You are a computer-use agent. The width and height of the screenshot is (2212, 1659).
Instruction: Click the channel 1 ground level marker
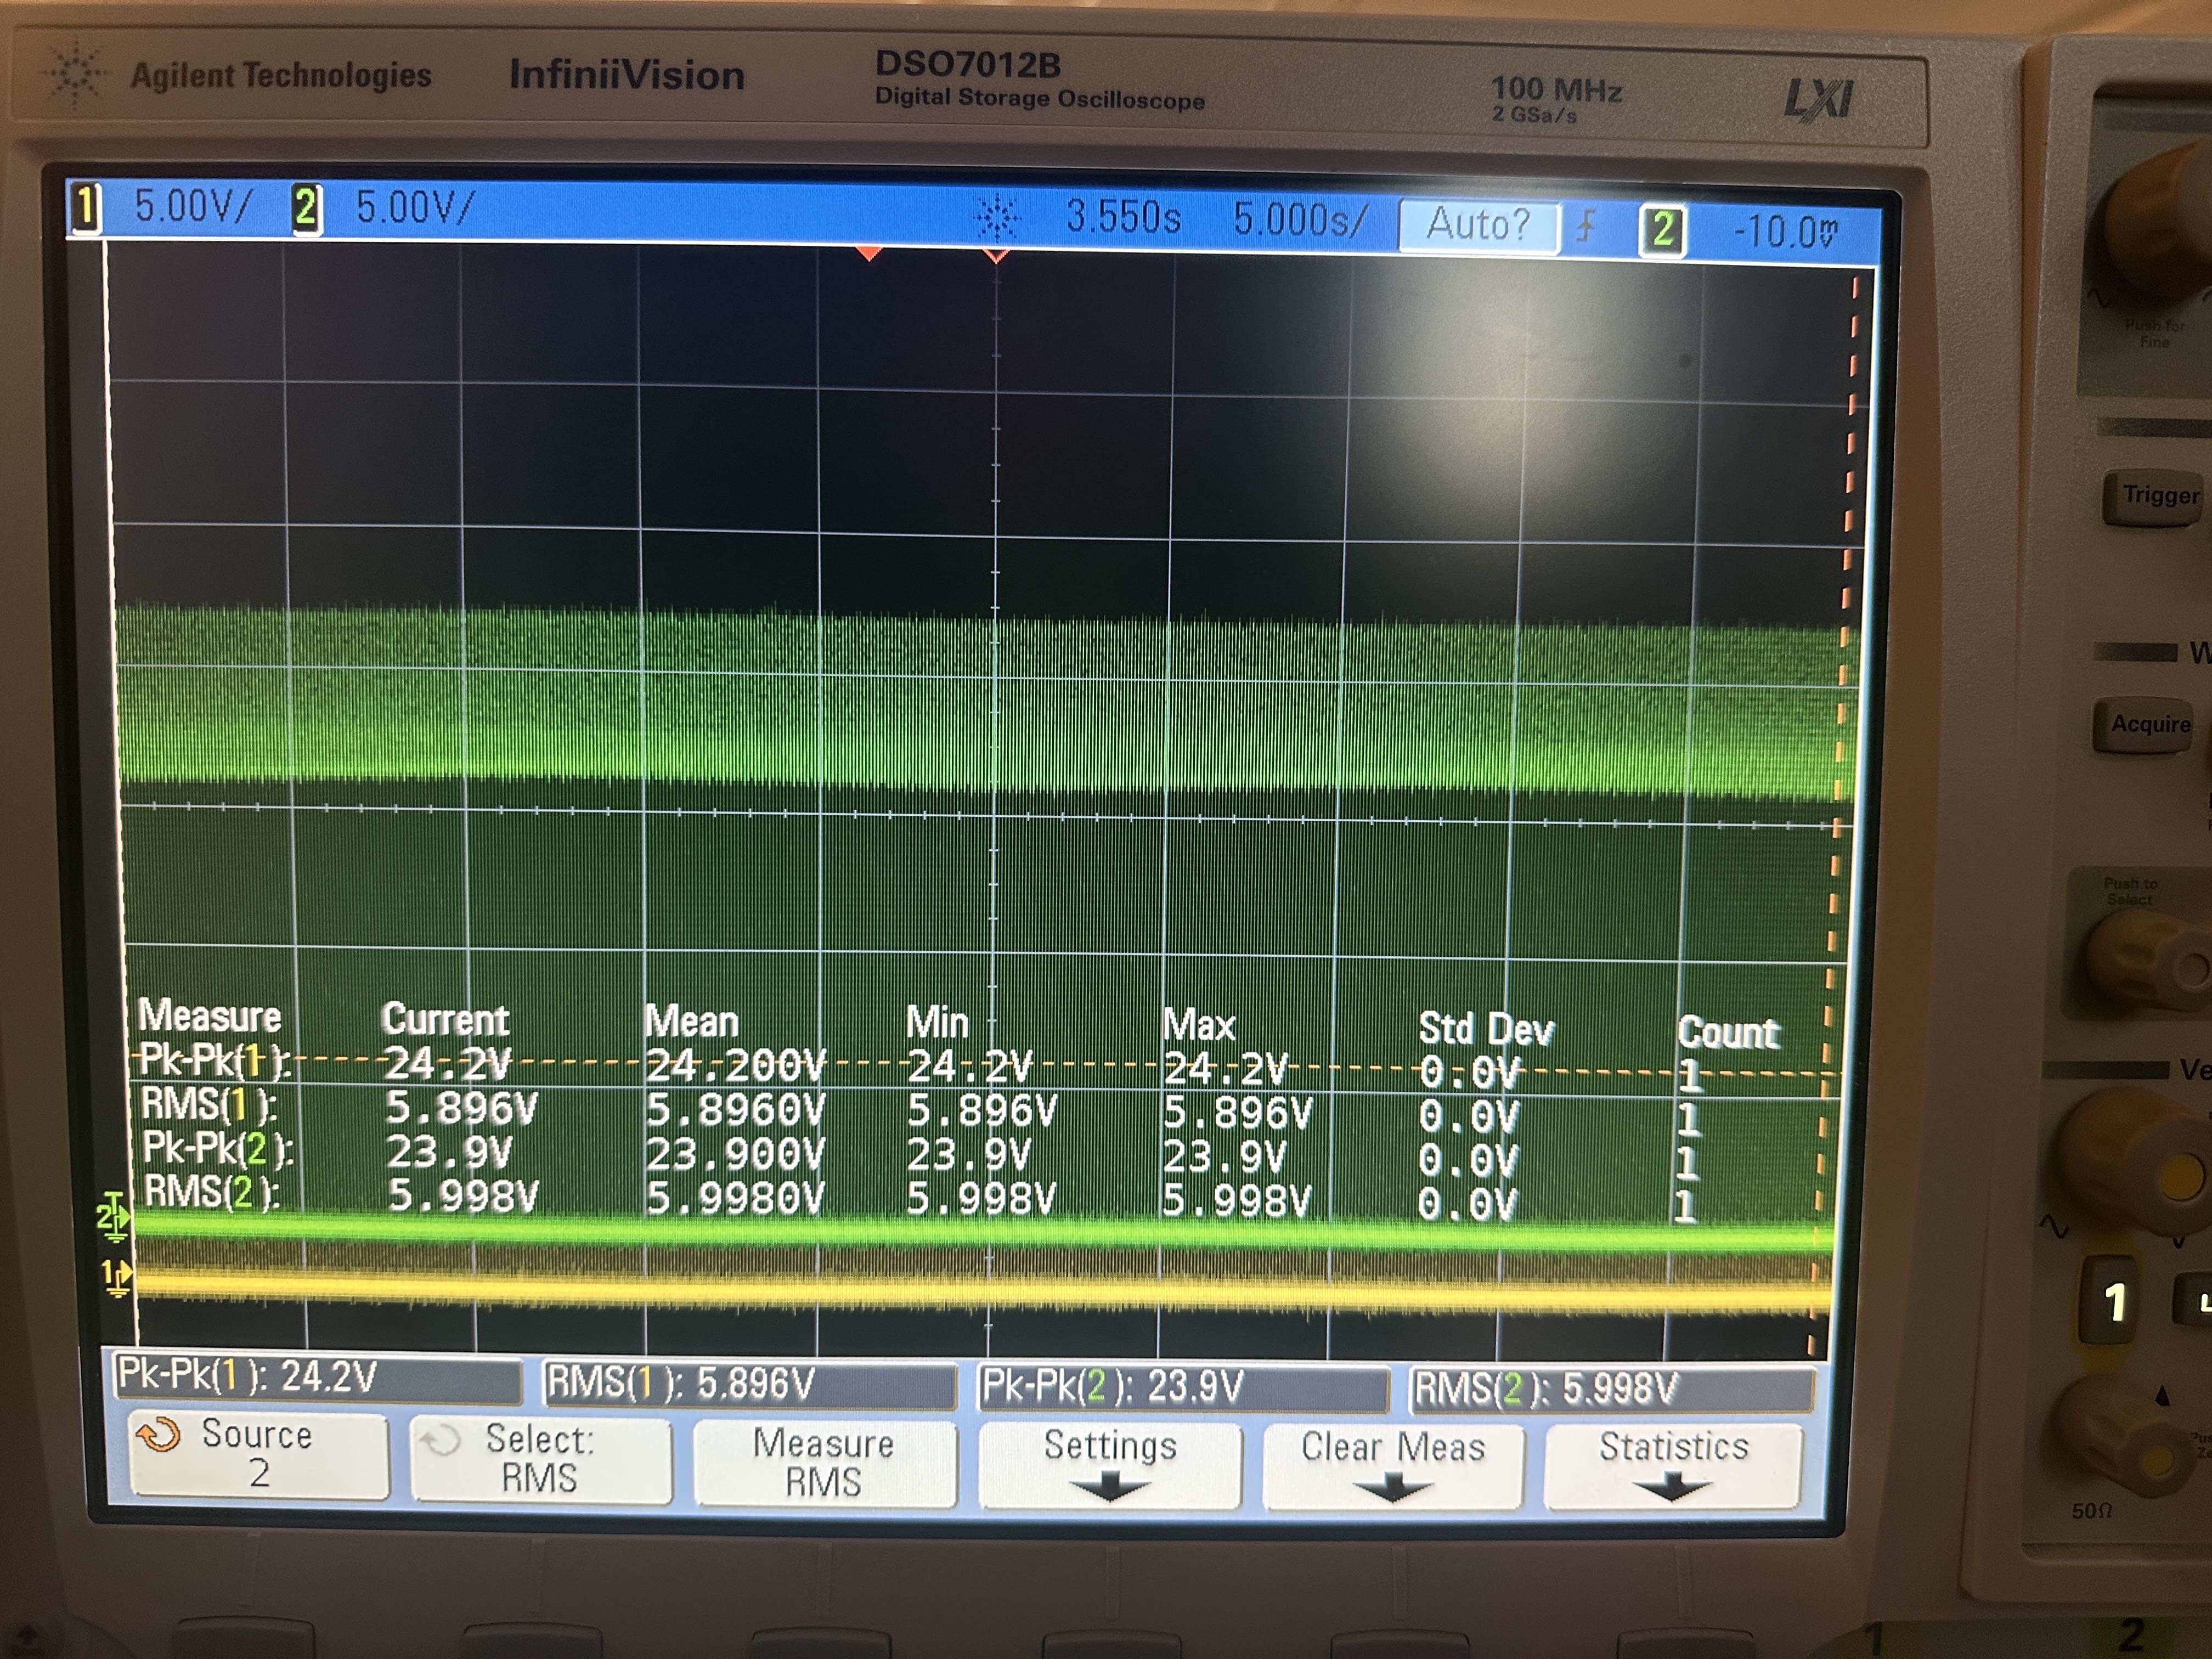point(116,1276)
